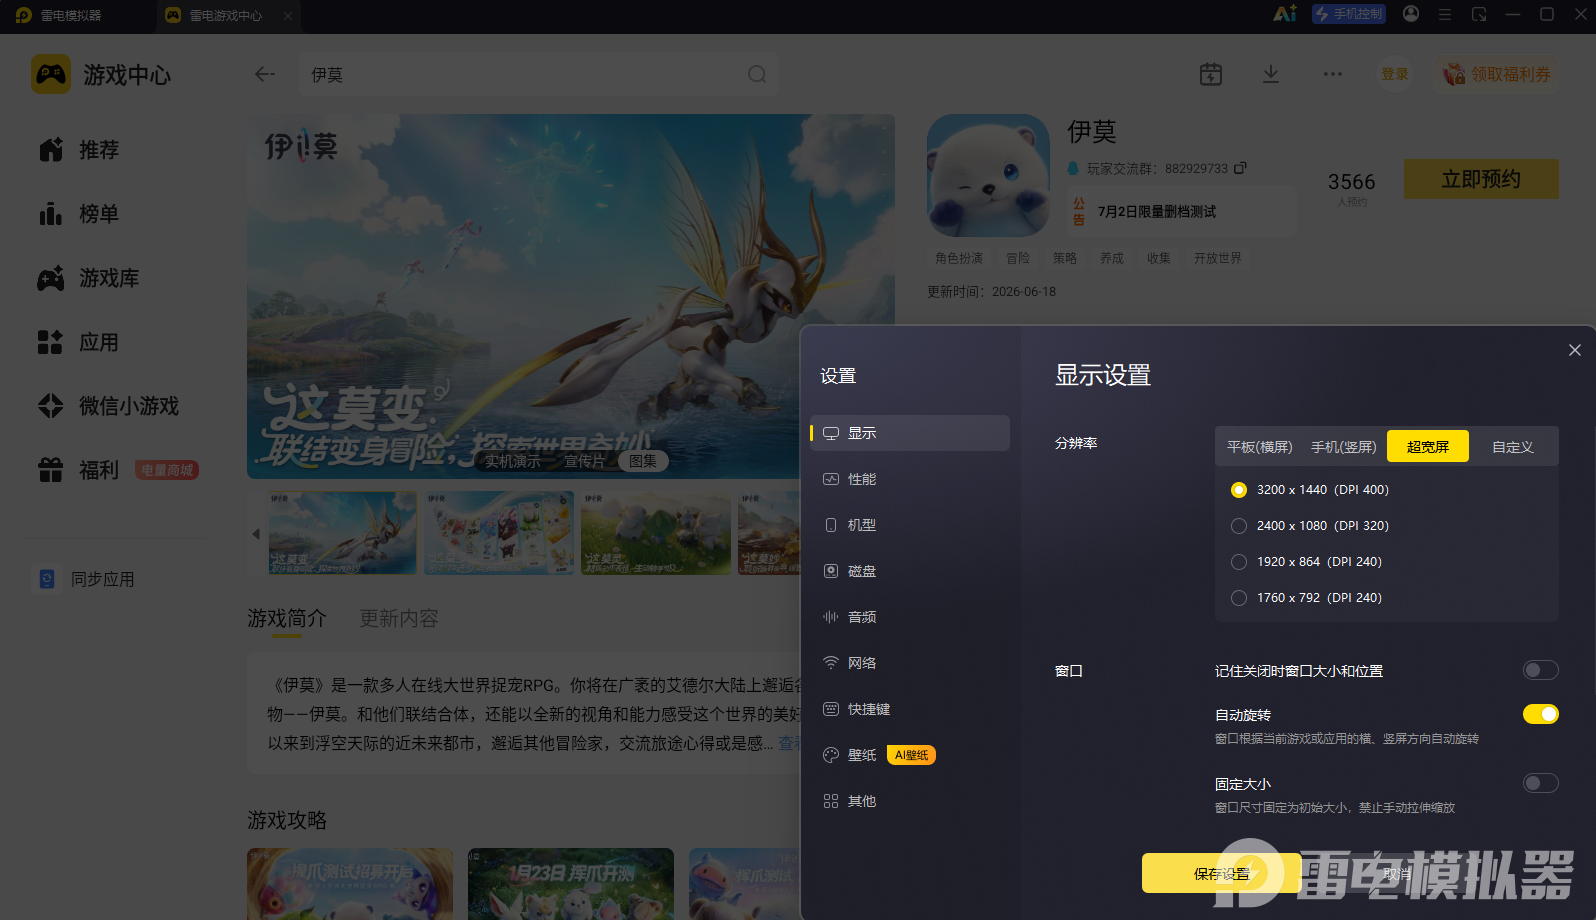The height and width of the screenshot is (920, 1596).
Task: Select 磁盘 in settings sidebar
Action: click(x=909, y=571)
